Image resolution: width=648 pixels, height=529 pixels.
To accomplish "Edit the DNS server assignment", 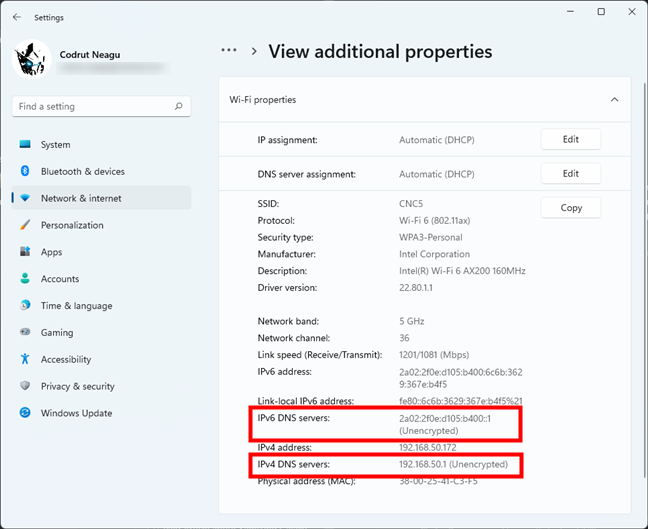I will pyautogui.click(x=571, y=174).
